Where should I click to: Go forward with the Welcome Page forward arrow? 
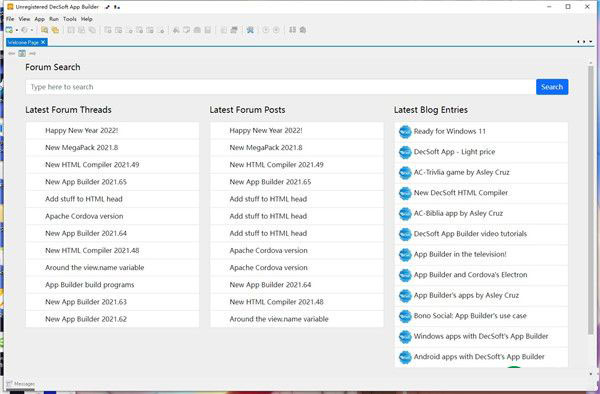point(33,54)
